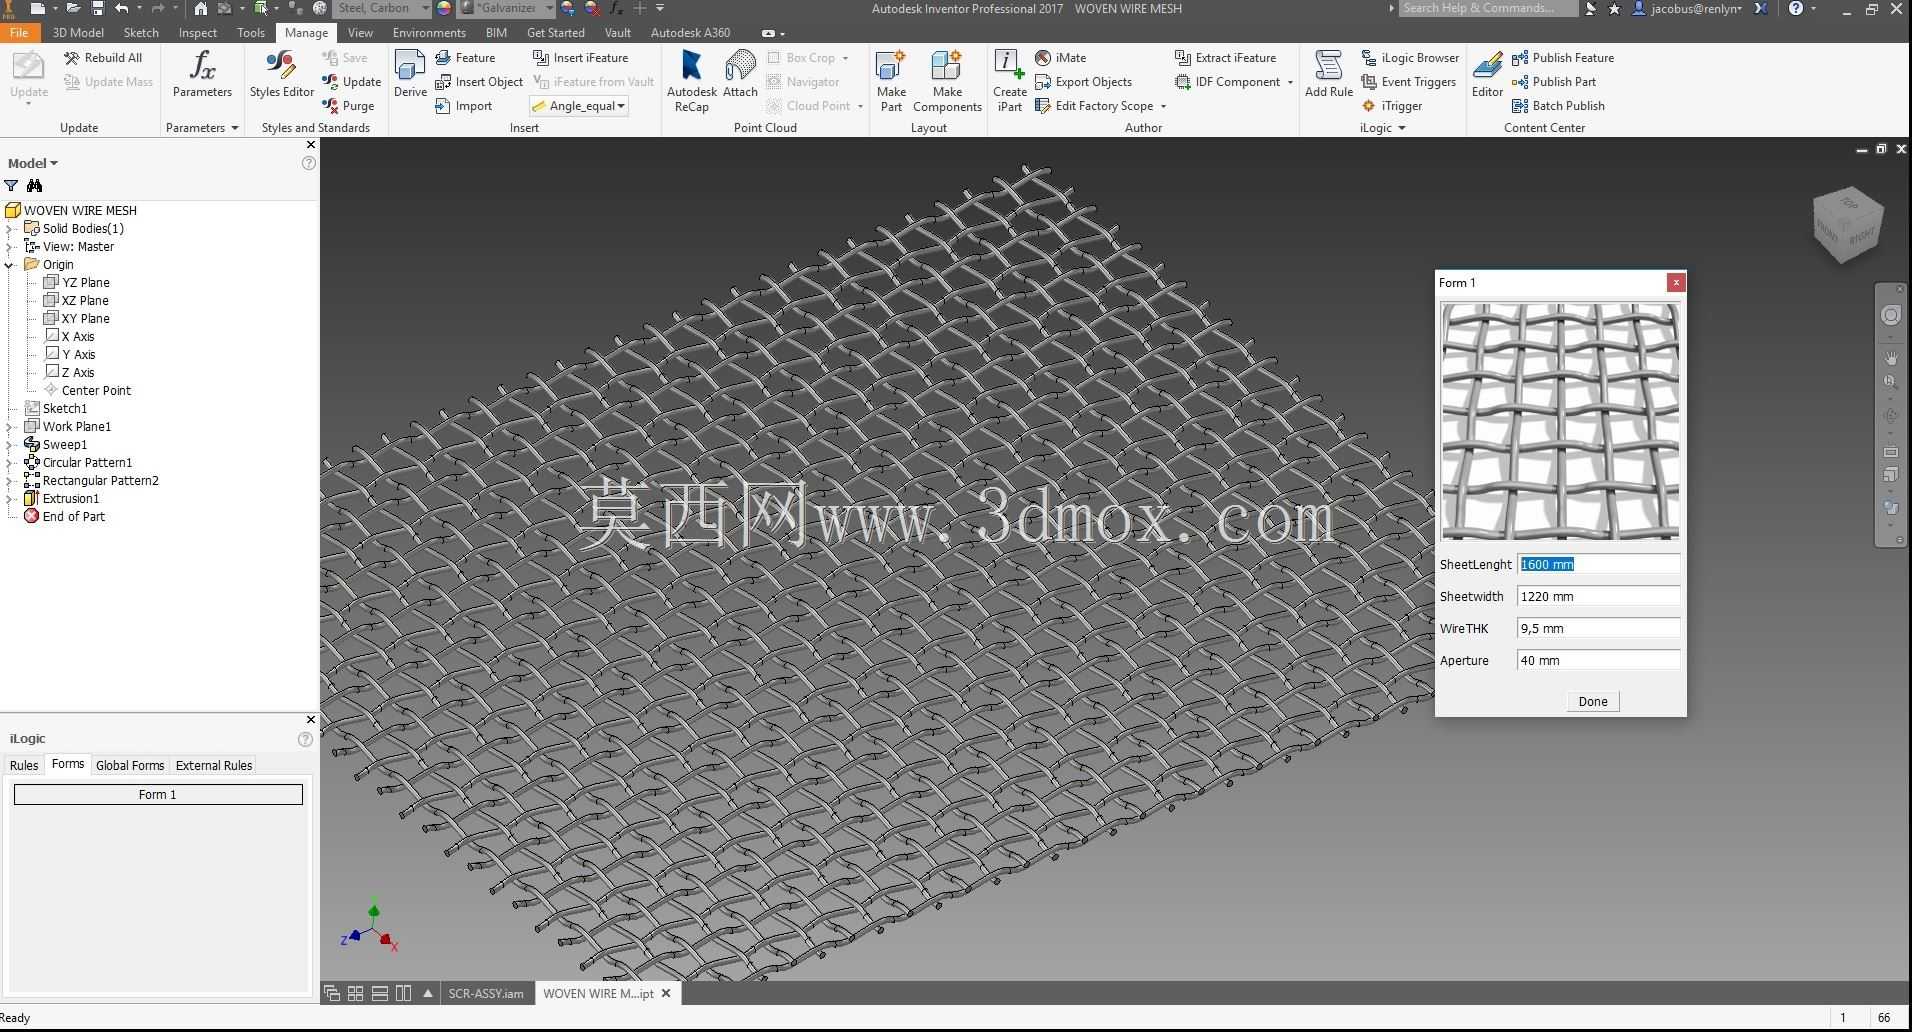Click the Sheetwidth input field
The image size is (1912, 1032).
click(x=1598, y=597)
